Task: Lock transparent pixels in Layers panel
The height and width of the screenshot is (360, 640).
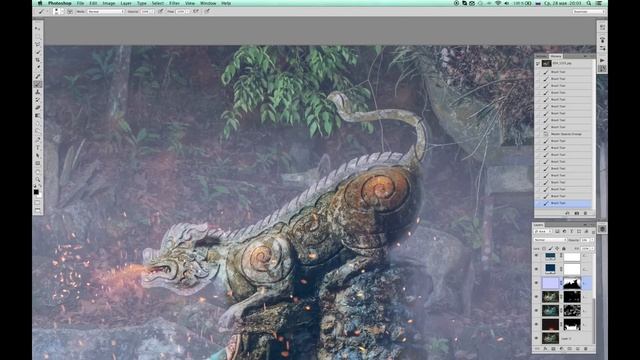Action: (x=544, y=249)
